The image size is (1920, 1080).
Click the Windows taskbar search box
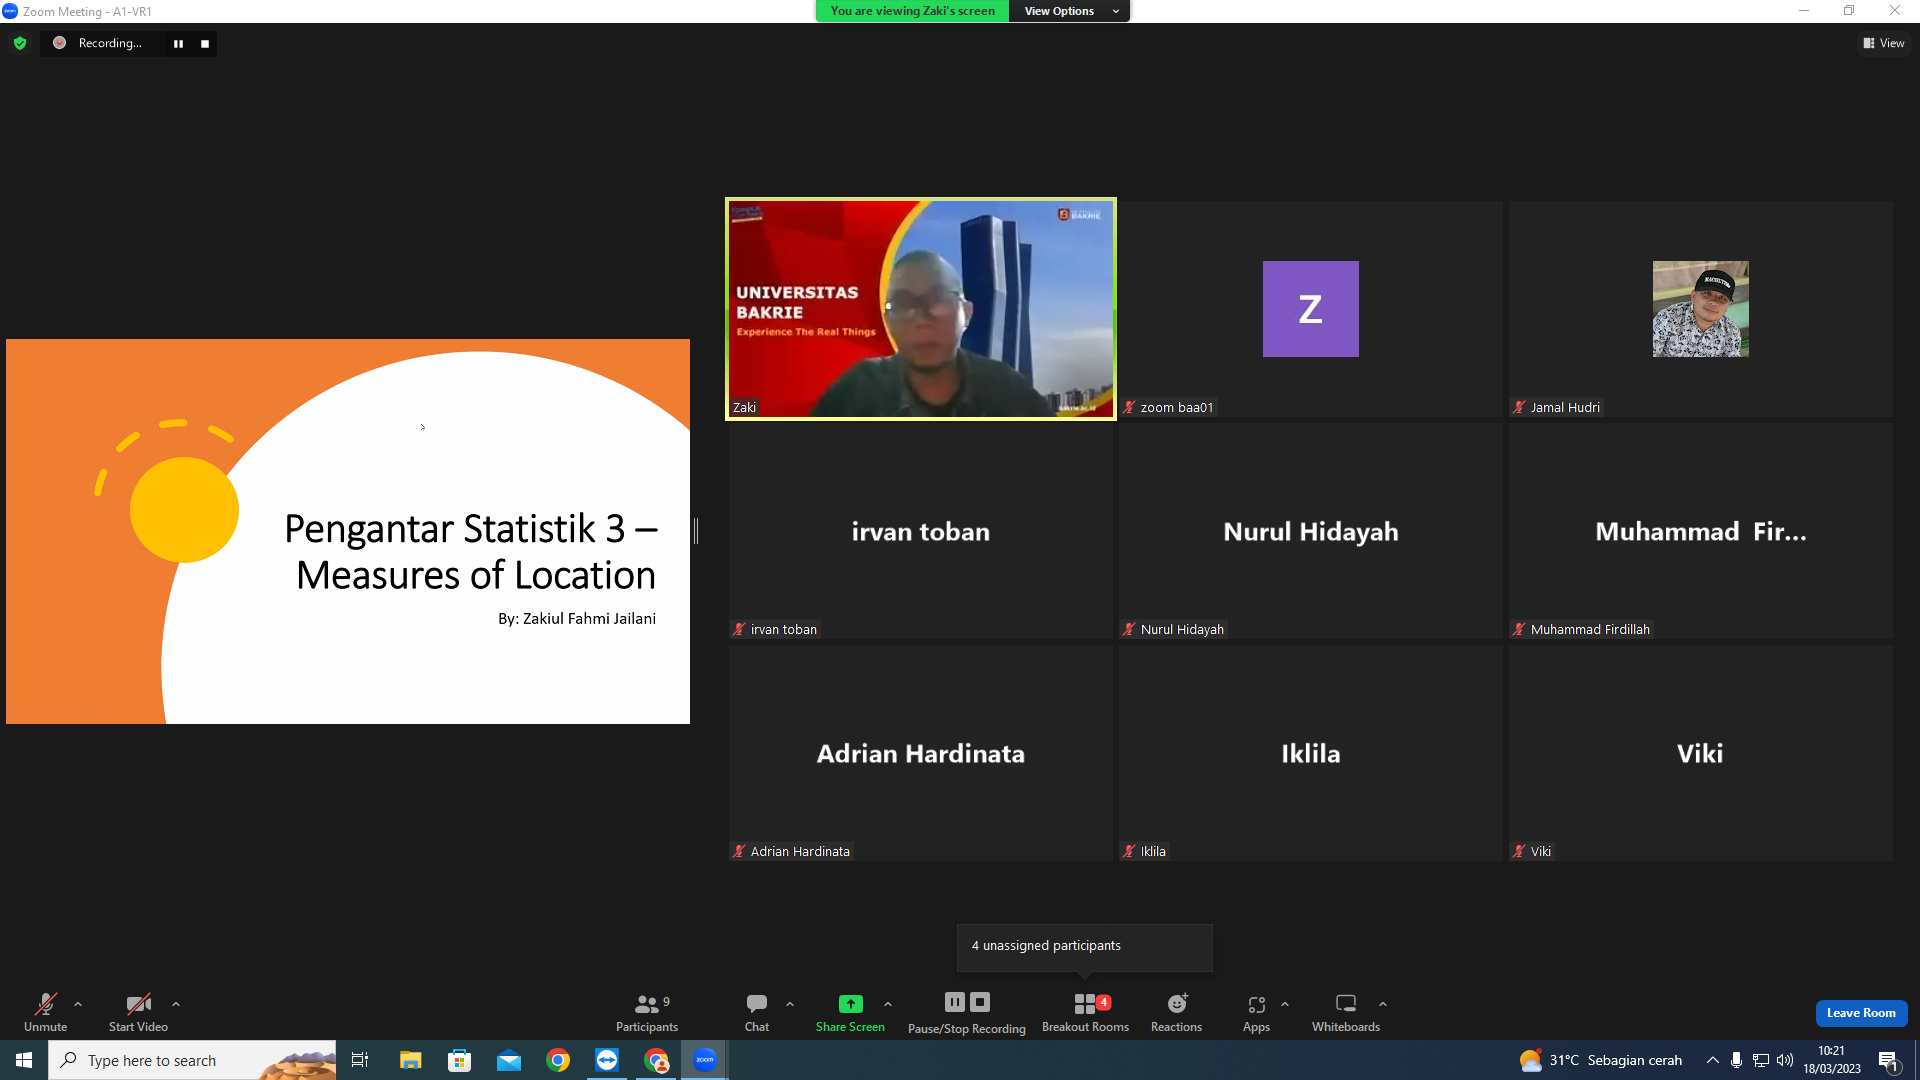tap(192, 1060)
